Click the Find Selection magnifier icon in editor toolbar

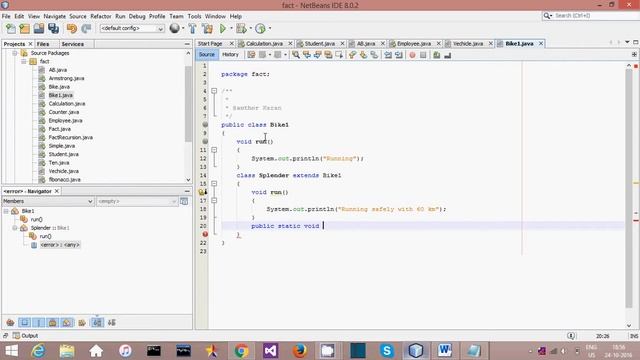tap(296, 55)
